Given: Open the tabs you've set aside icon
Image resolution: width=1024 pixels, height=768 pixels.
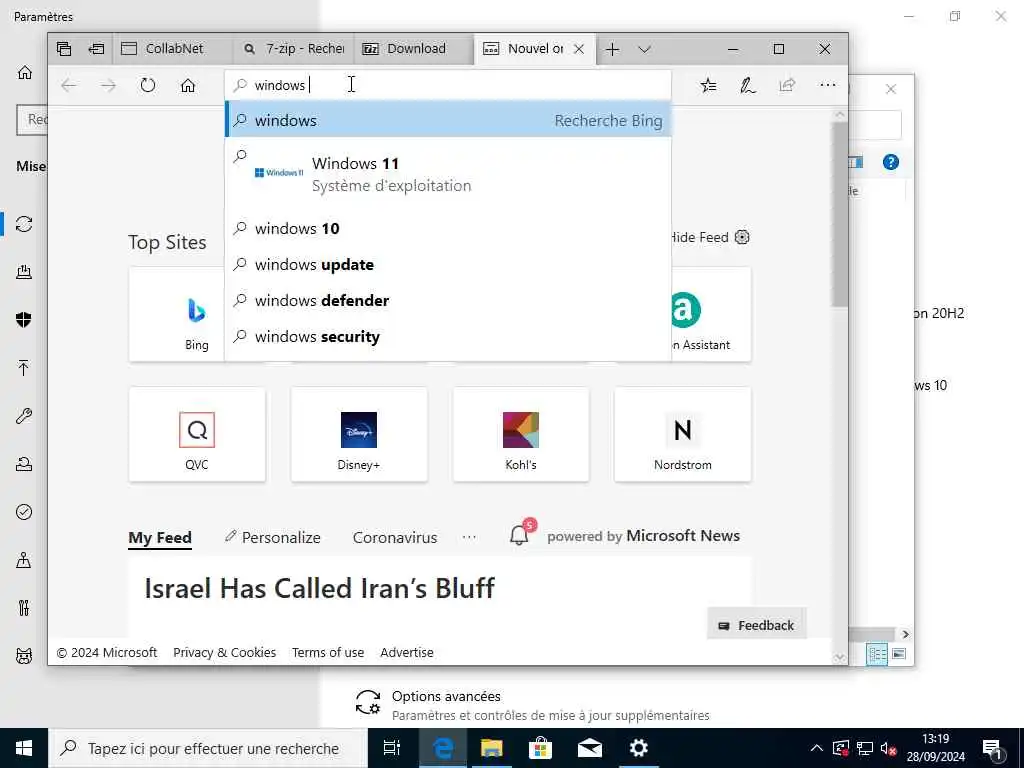Looking at the screenshot, I should [x=64, y=48].
